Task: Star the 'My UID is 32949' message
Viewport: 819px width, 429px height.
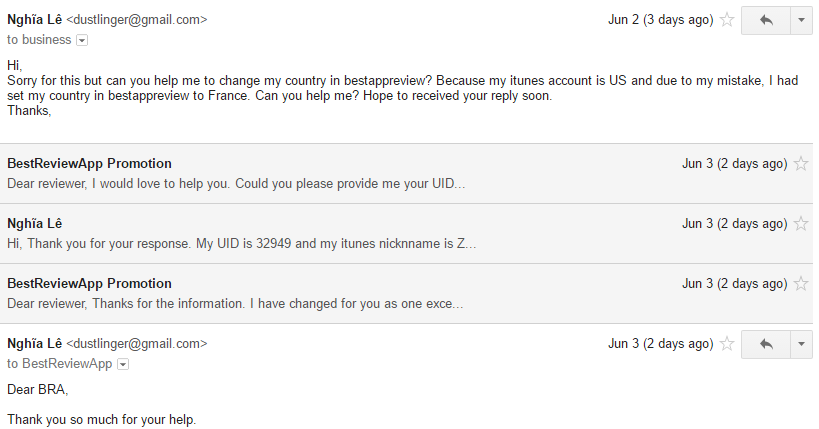Action: (x=801, y=224)
